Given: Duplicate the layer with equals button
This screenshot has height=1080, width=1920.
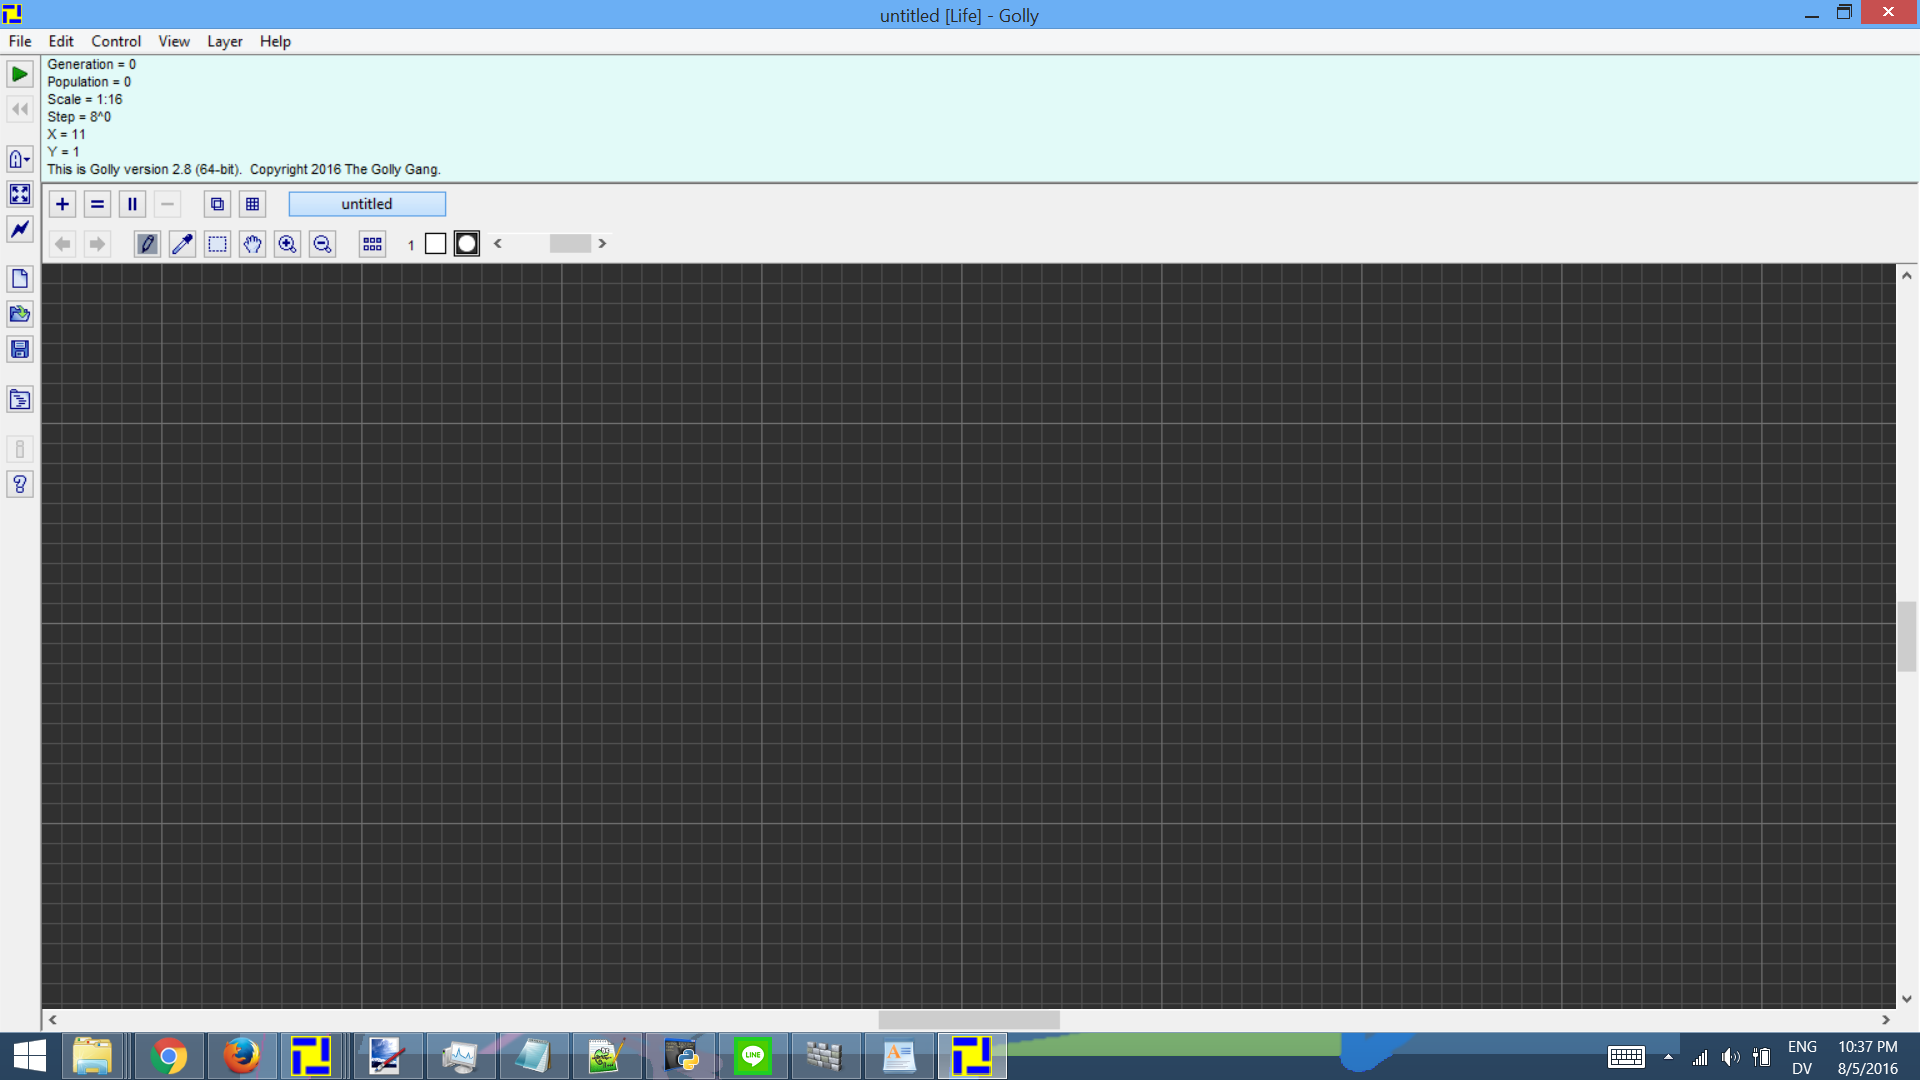Looking at the screenshot, I should (x=97, y=204).
